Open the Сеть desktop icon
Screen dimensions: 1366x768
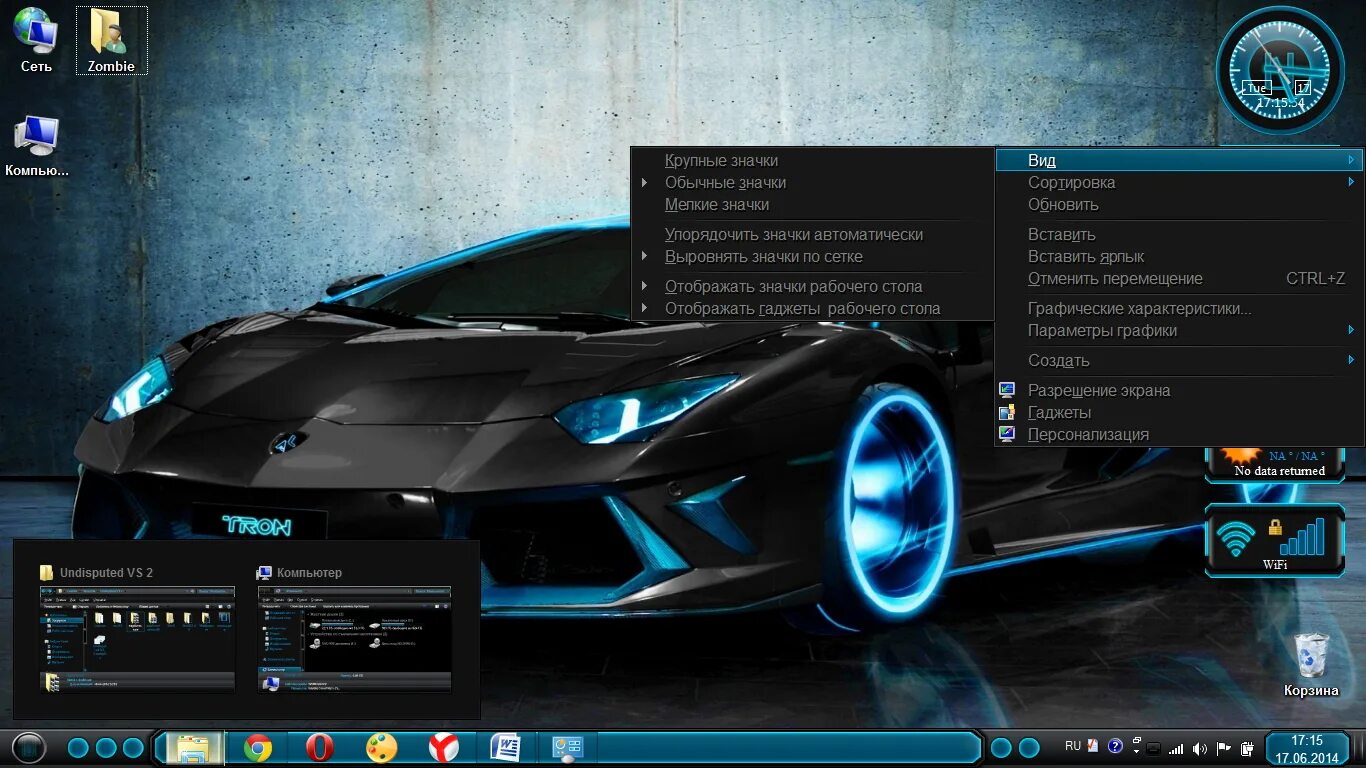tap(36, 39)
